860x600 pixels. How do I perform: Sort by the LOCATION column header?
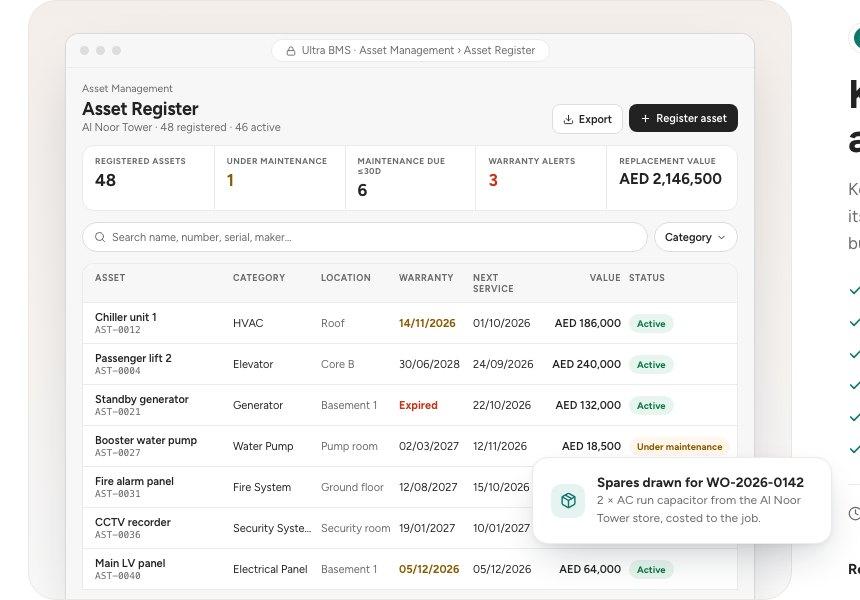[346, 278]
